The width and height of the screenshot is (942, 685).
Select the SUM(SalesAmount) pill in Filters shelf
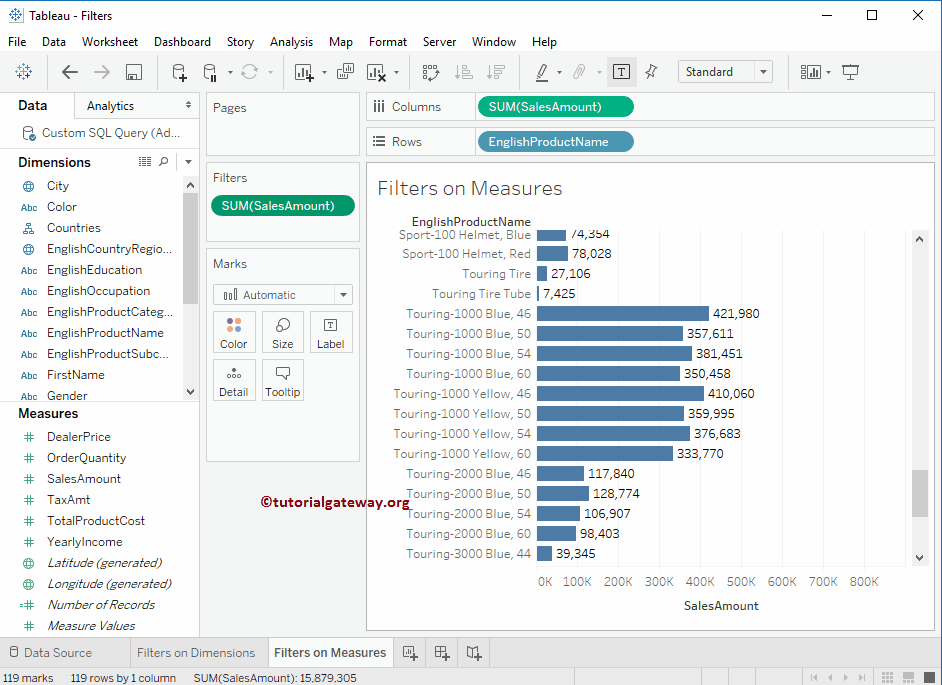click(283, 206)
